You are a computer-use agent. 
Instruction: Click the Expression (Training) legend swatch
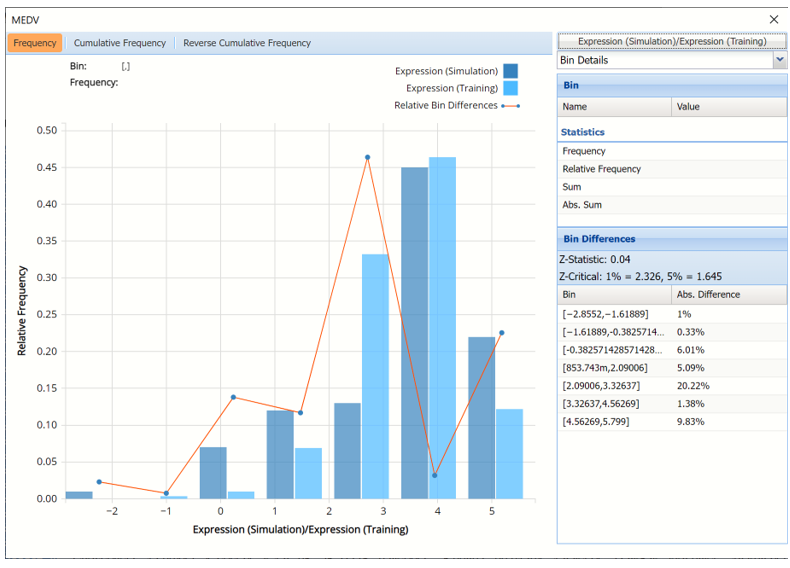tap(510, 89)
